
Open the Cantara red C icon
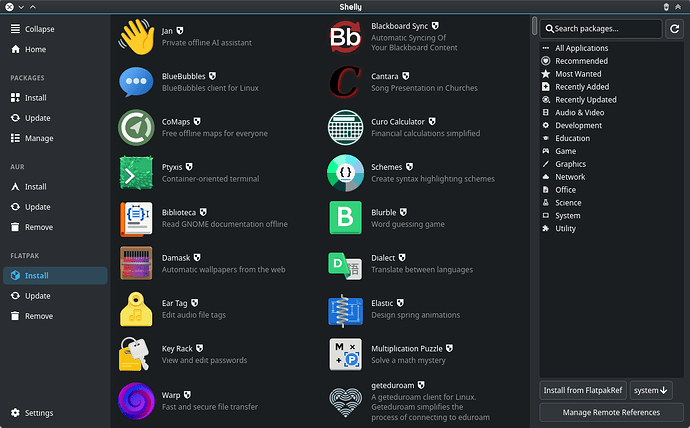pos(346,82)
